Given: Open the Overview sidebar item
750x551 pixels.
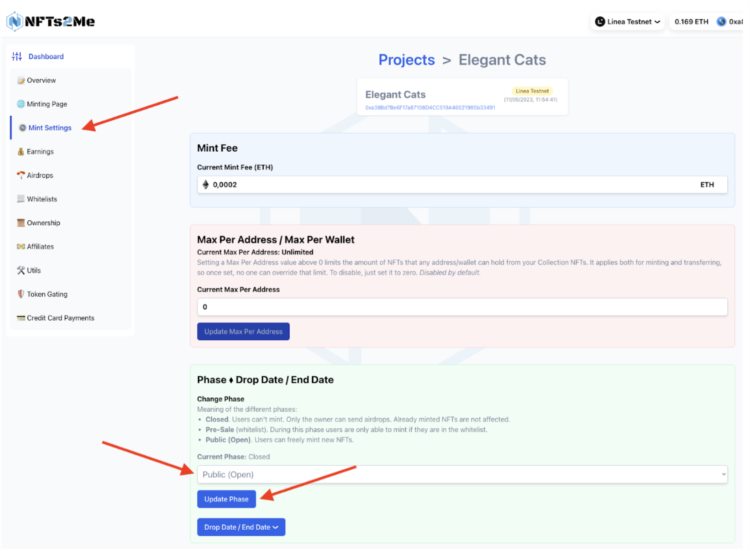Looking at the screenshot, I should (x=41, y=80).
